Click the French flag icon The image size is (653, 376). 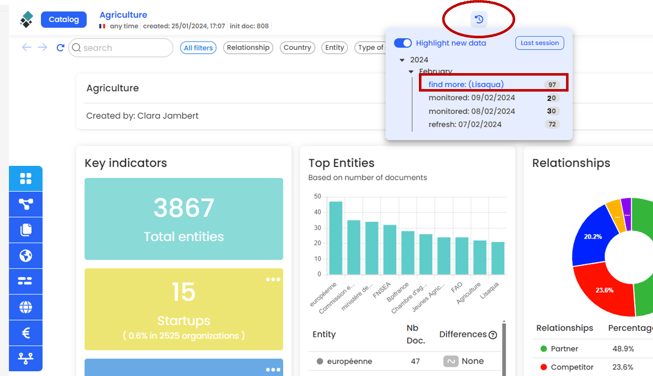click(x=102, y=26)
